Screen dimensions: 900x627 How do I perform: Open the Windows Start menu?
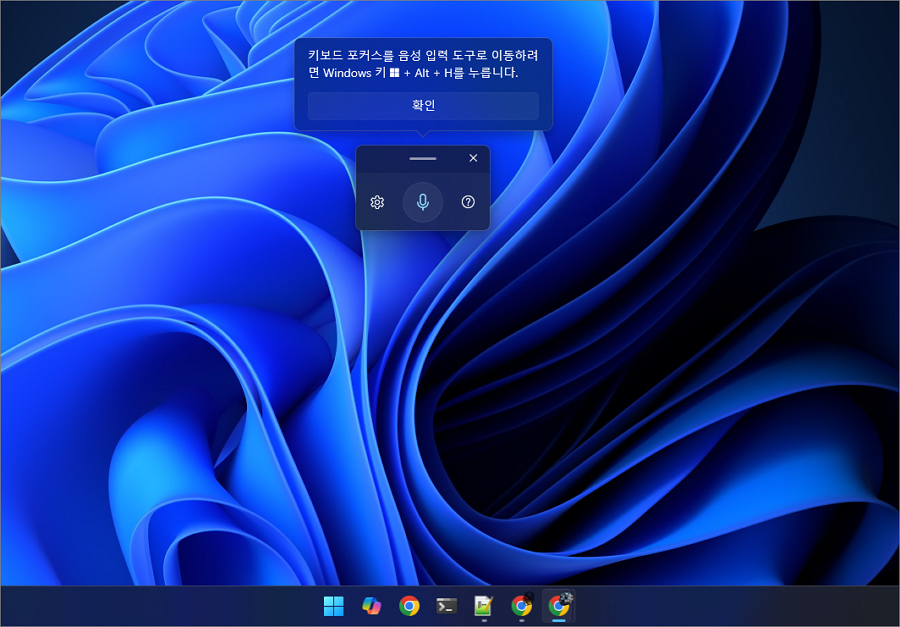(x=333, y=606)
